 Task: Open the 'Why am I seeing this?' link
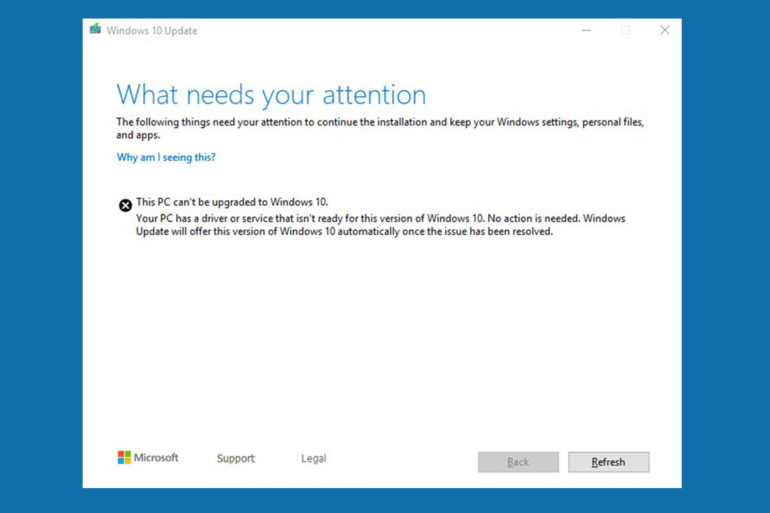click(x=166, y=158)
